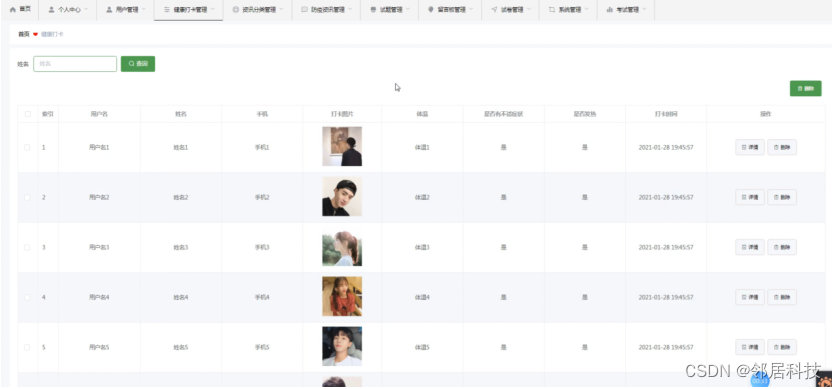Open the check-in photo of 用户名1
Screen dimensions: 837x389
pos(342,146)
